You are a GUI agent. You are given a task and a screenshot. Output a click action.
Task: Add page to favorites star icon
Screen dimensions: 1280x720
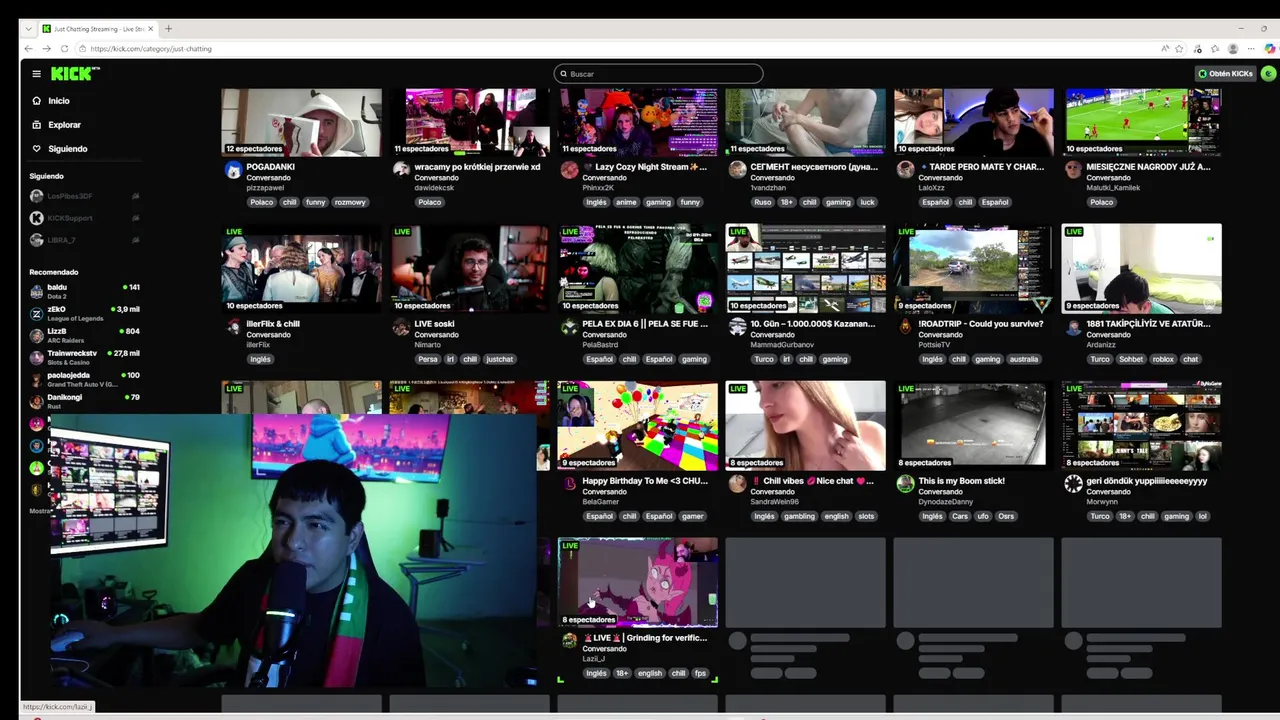pyautogui.click(x=1179, y=49)
